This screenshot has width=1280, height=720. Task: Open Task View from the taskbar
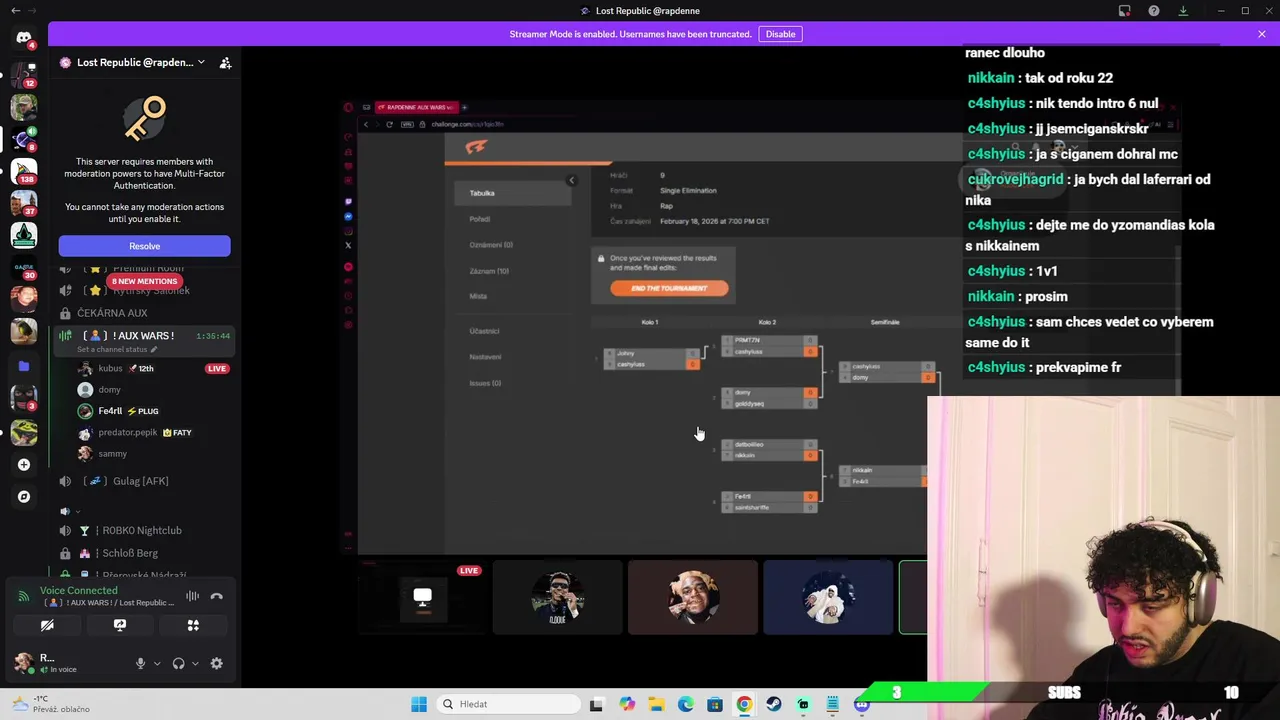[x=597, y=704]
